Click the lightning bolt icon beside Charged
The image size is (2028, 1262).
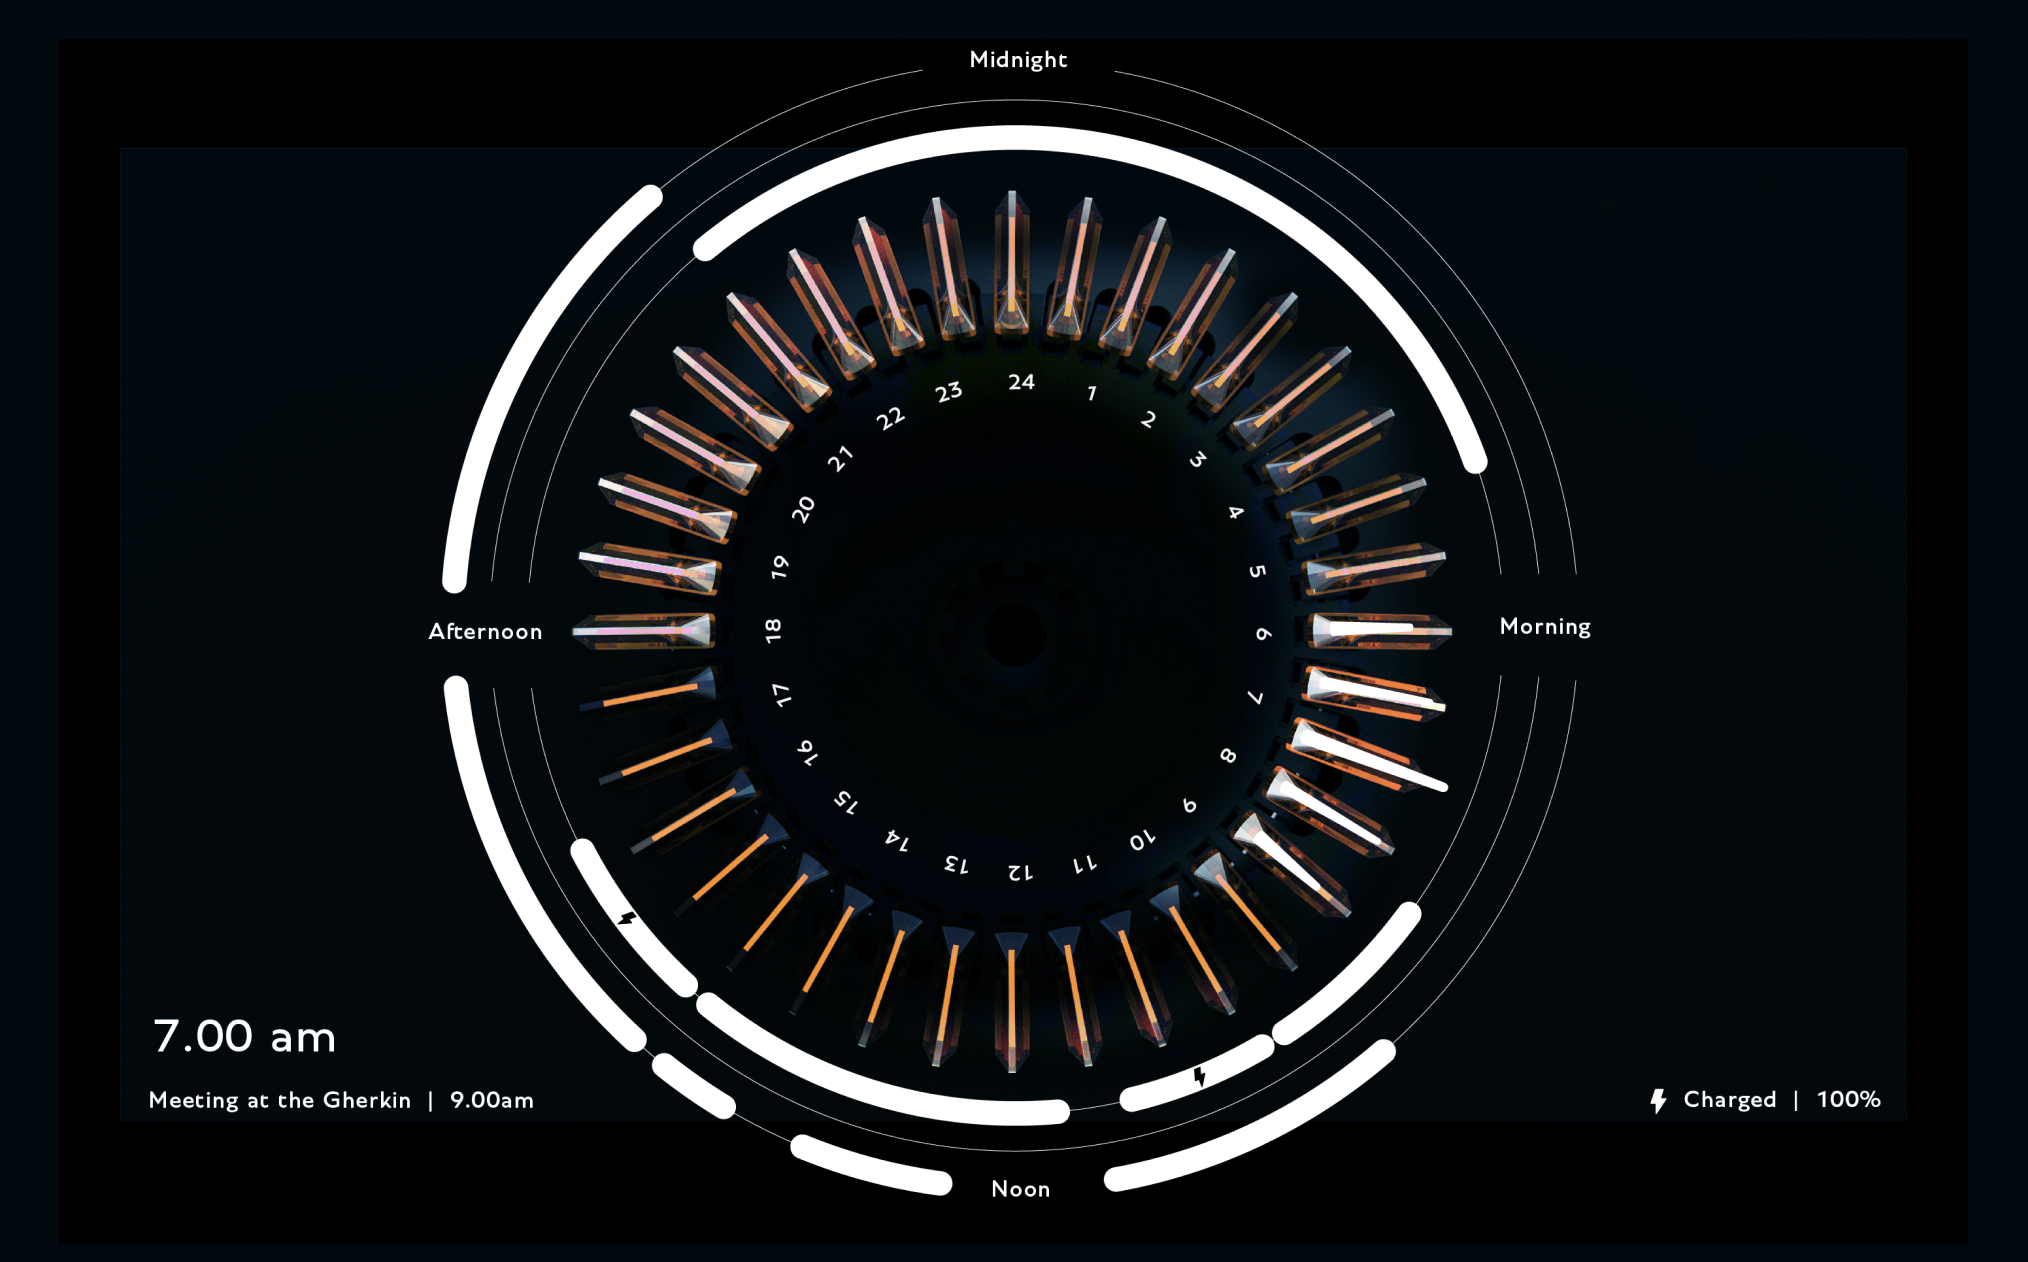point(1658,1100)
